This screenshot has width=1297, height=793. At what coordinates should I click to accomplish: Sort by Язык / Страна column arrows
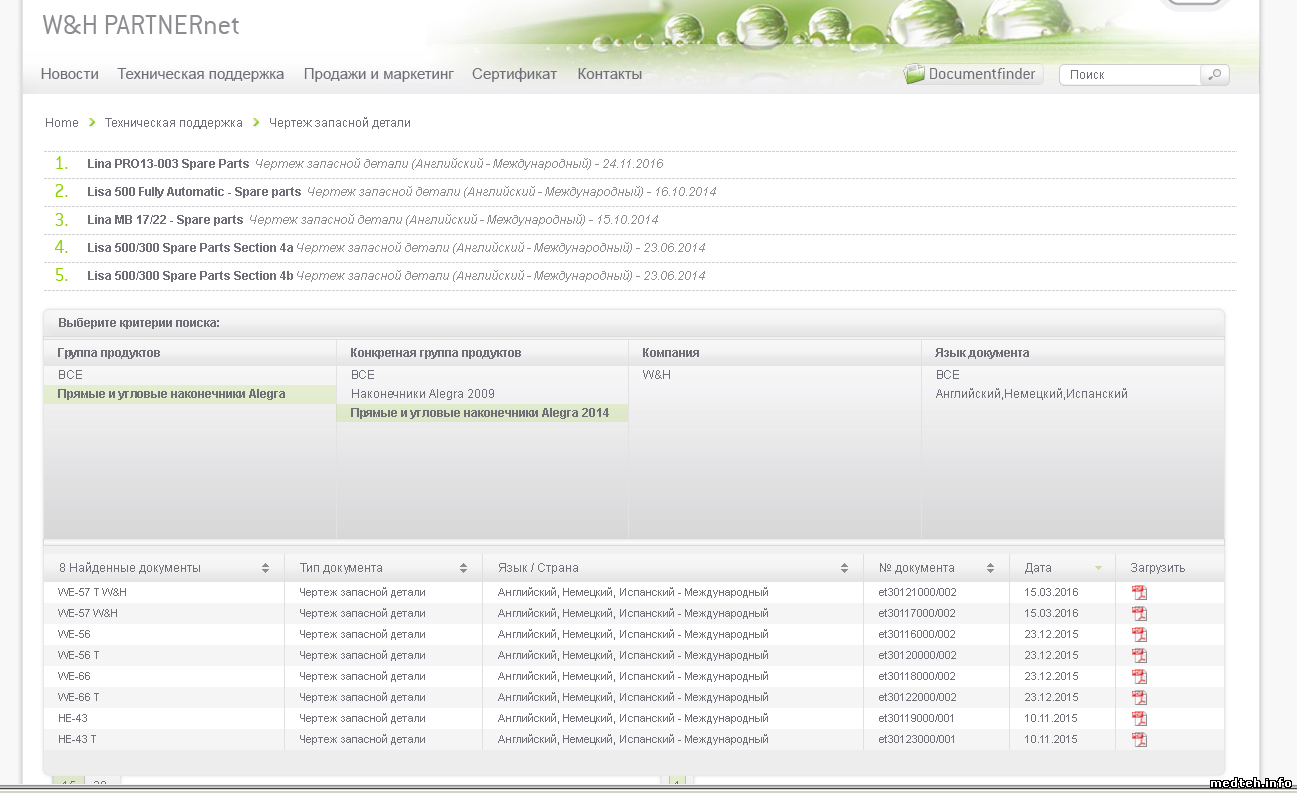pyautogui.click(x=844, y=568)
